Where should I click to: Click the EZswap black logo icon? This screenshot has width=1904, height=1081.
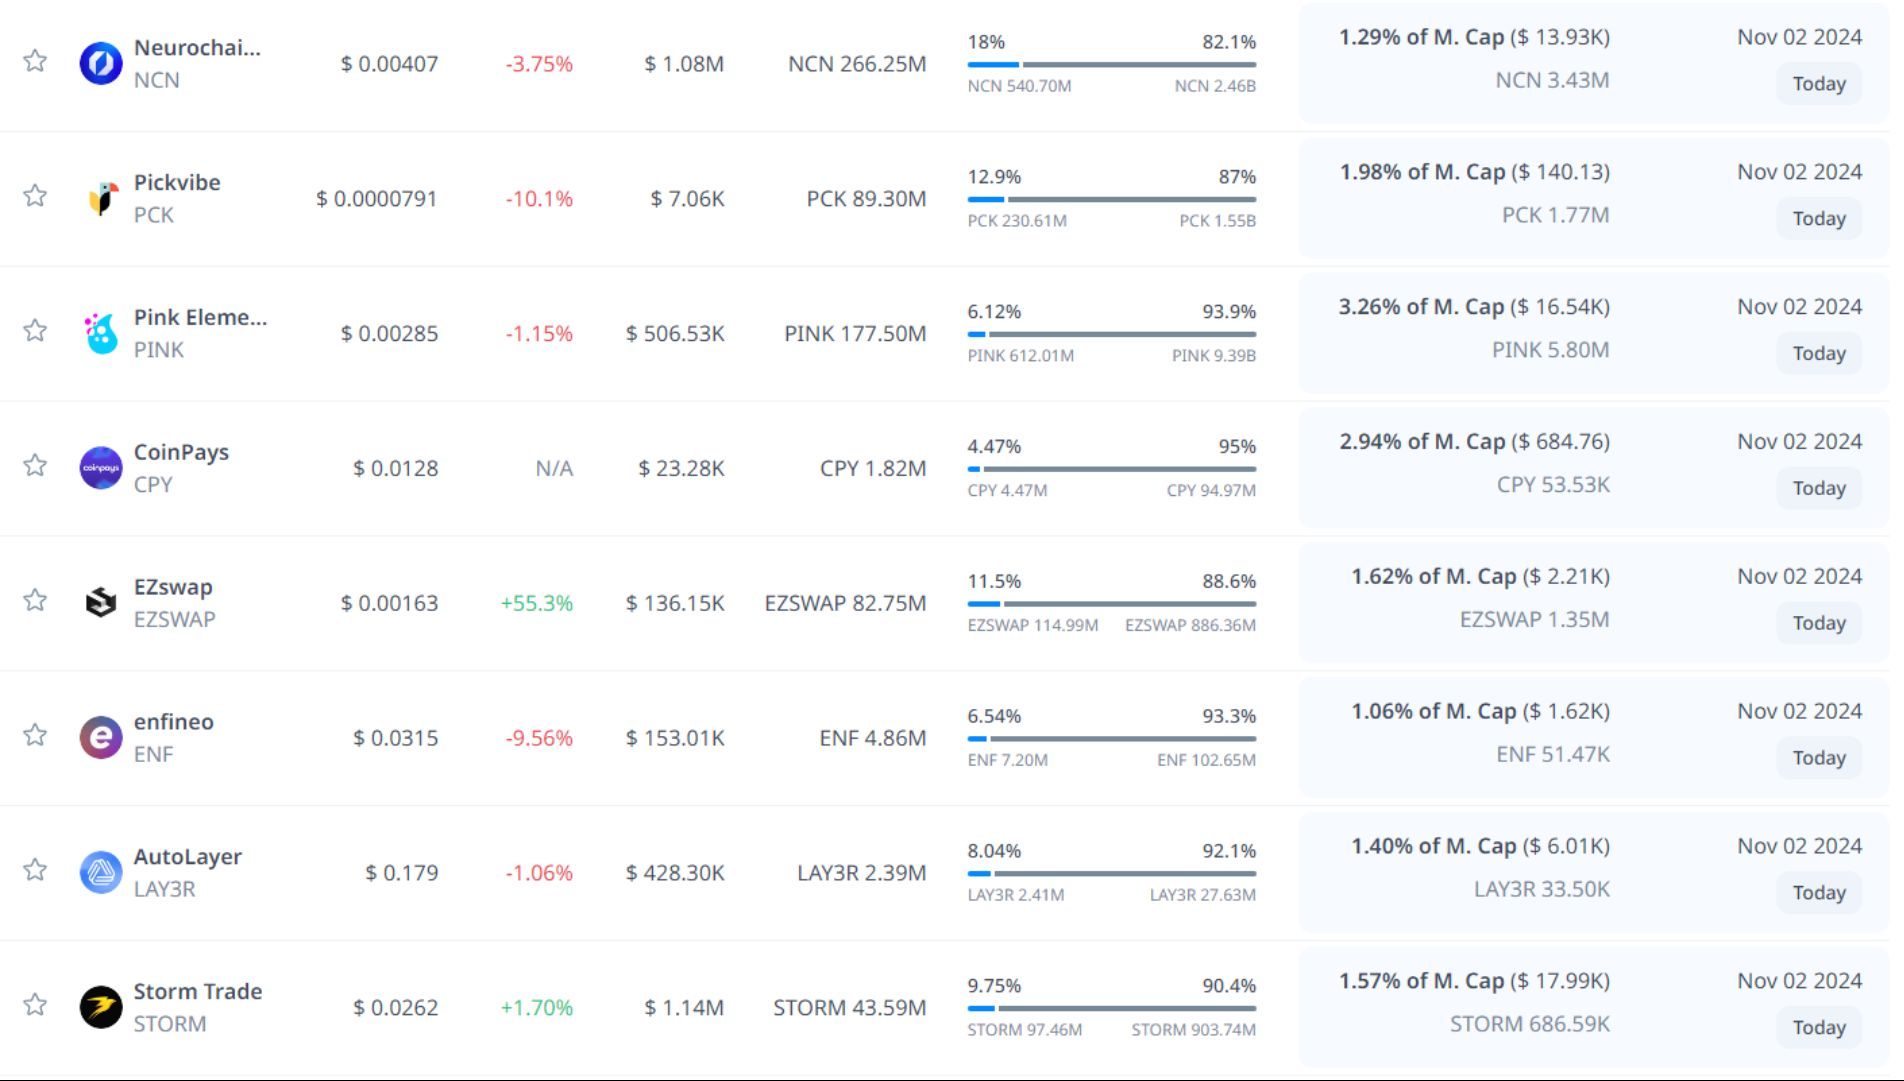point(101,603)
